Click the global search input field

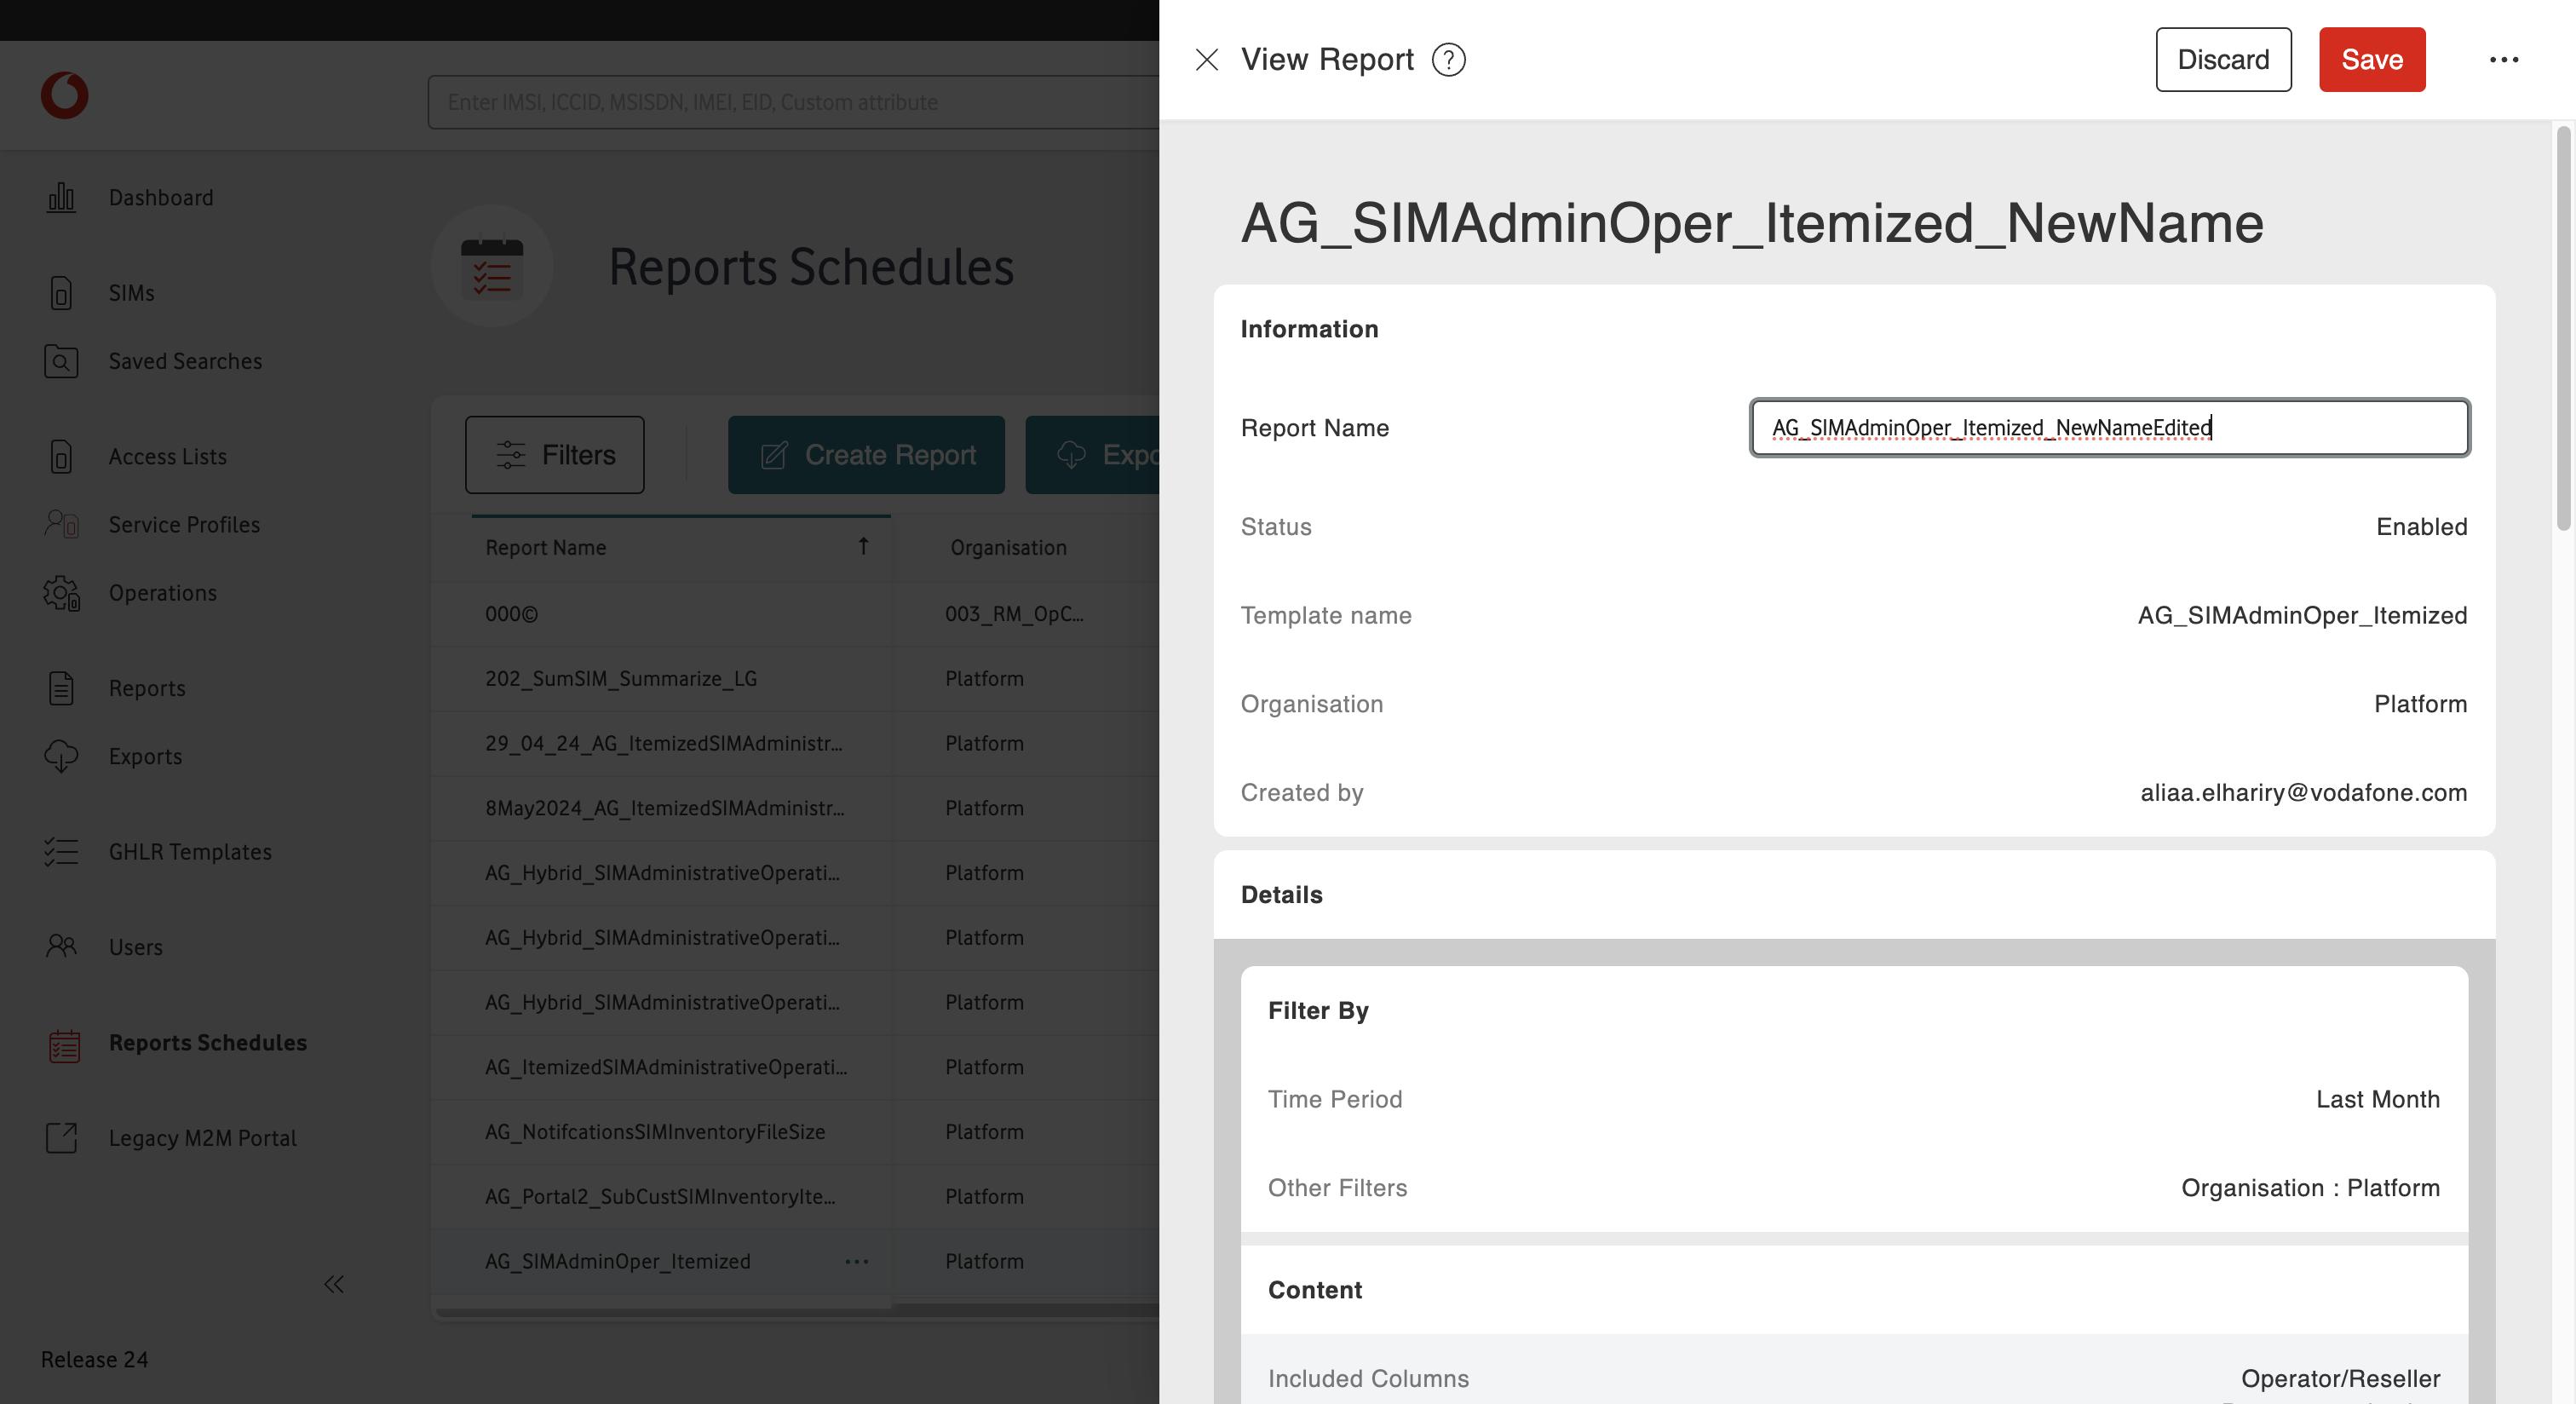[795, 102]
